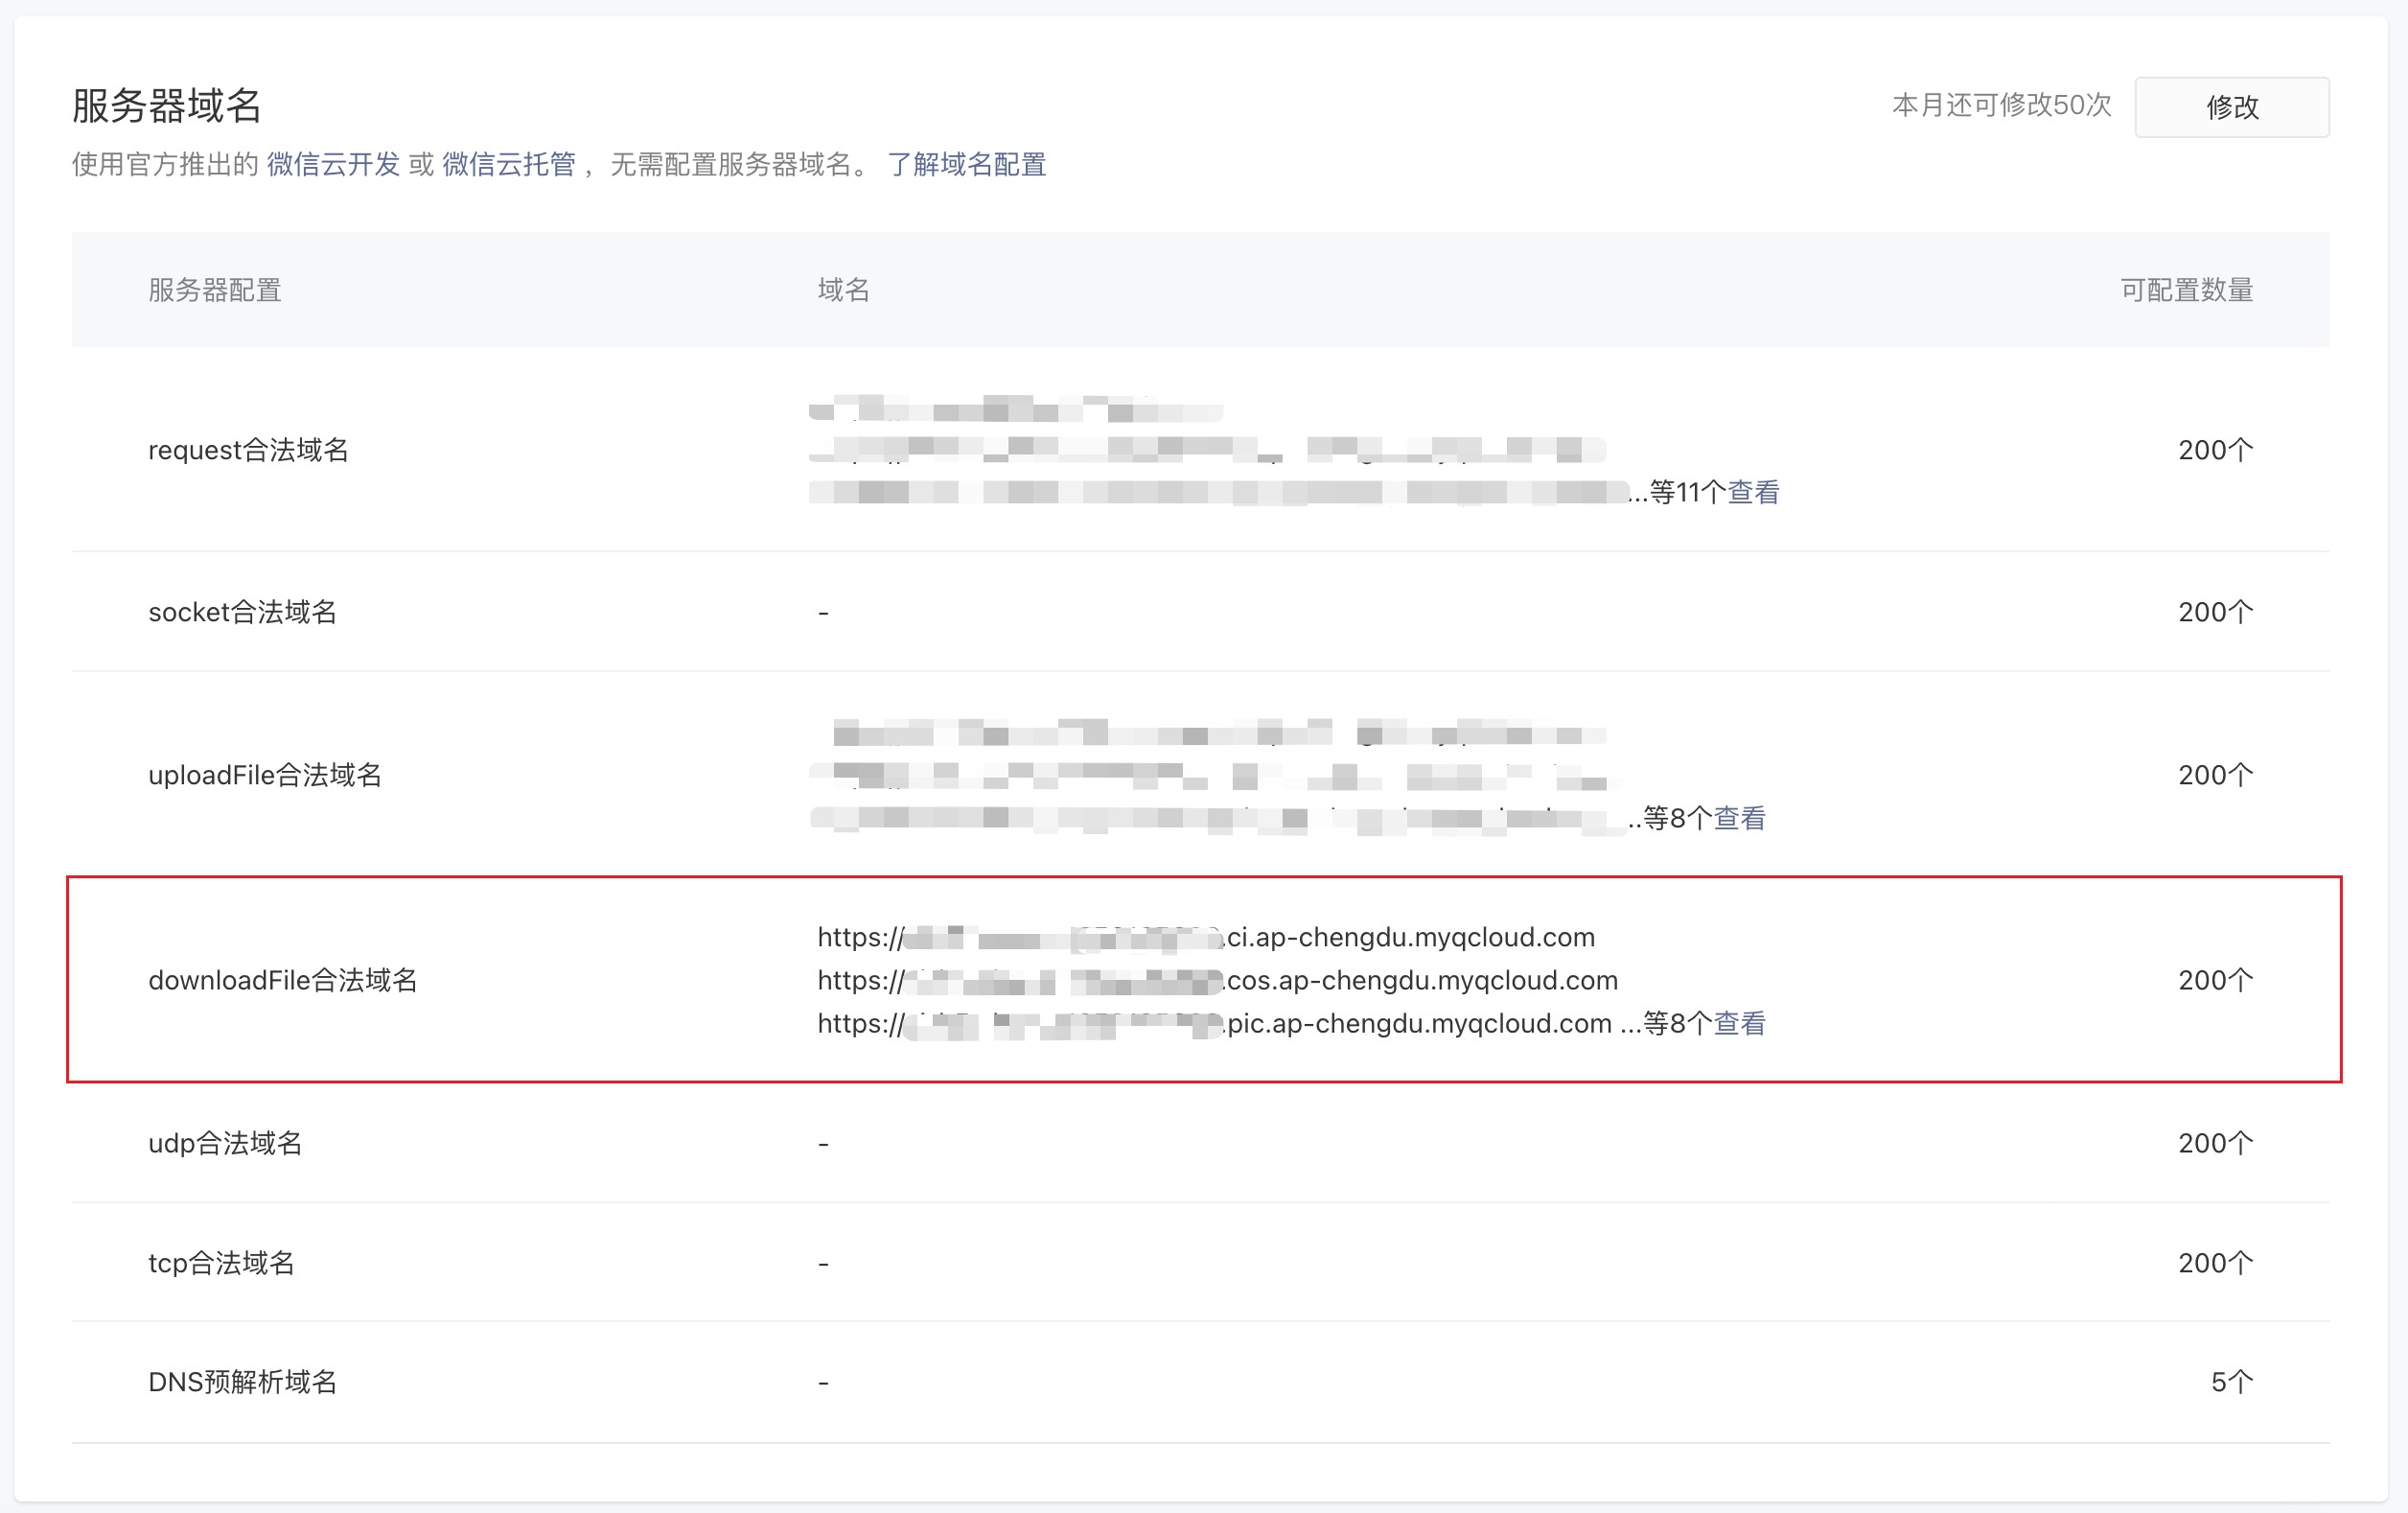Click the 可配置数量 column header

click(x=2186, y=290)
